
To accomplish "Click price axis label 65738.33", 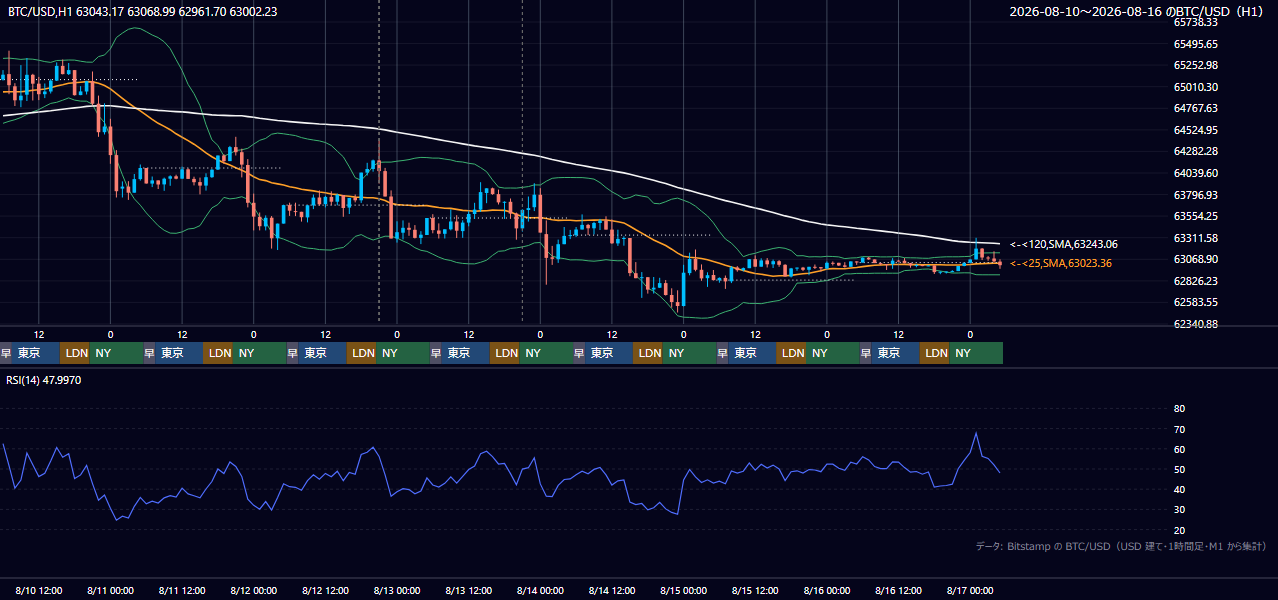I will tap(1196, 21).
